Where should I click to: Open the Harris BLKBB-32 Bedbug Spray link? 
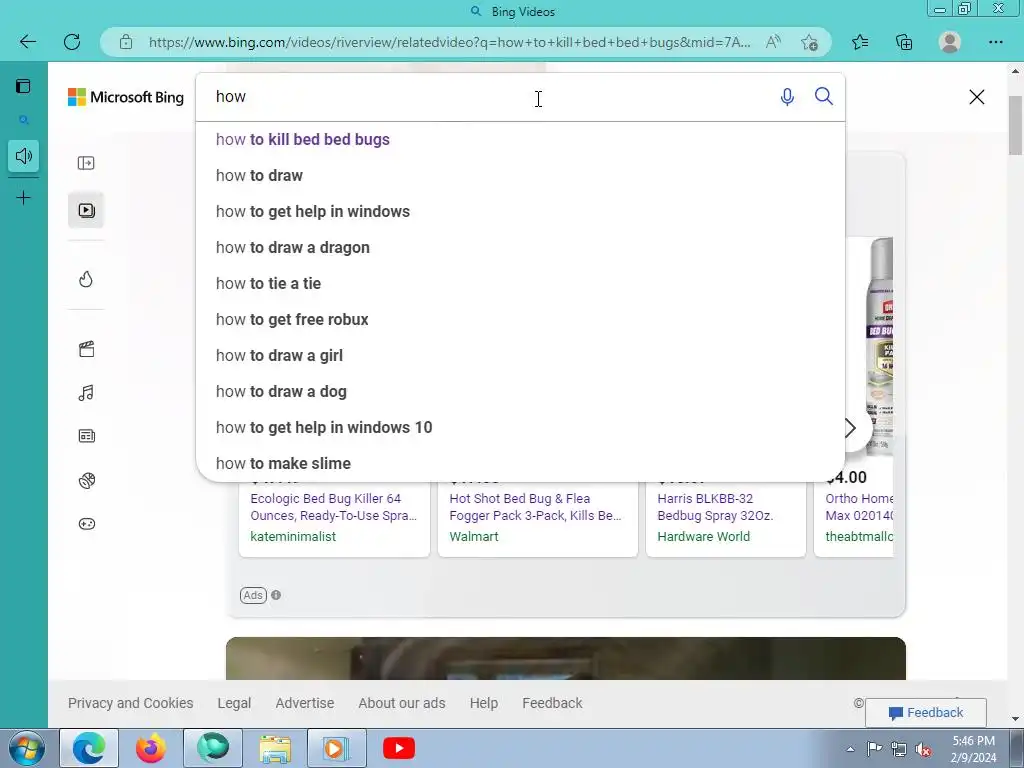tap(715, 507)
